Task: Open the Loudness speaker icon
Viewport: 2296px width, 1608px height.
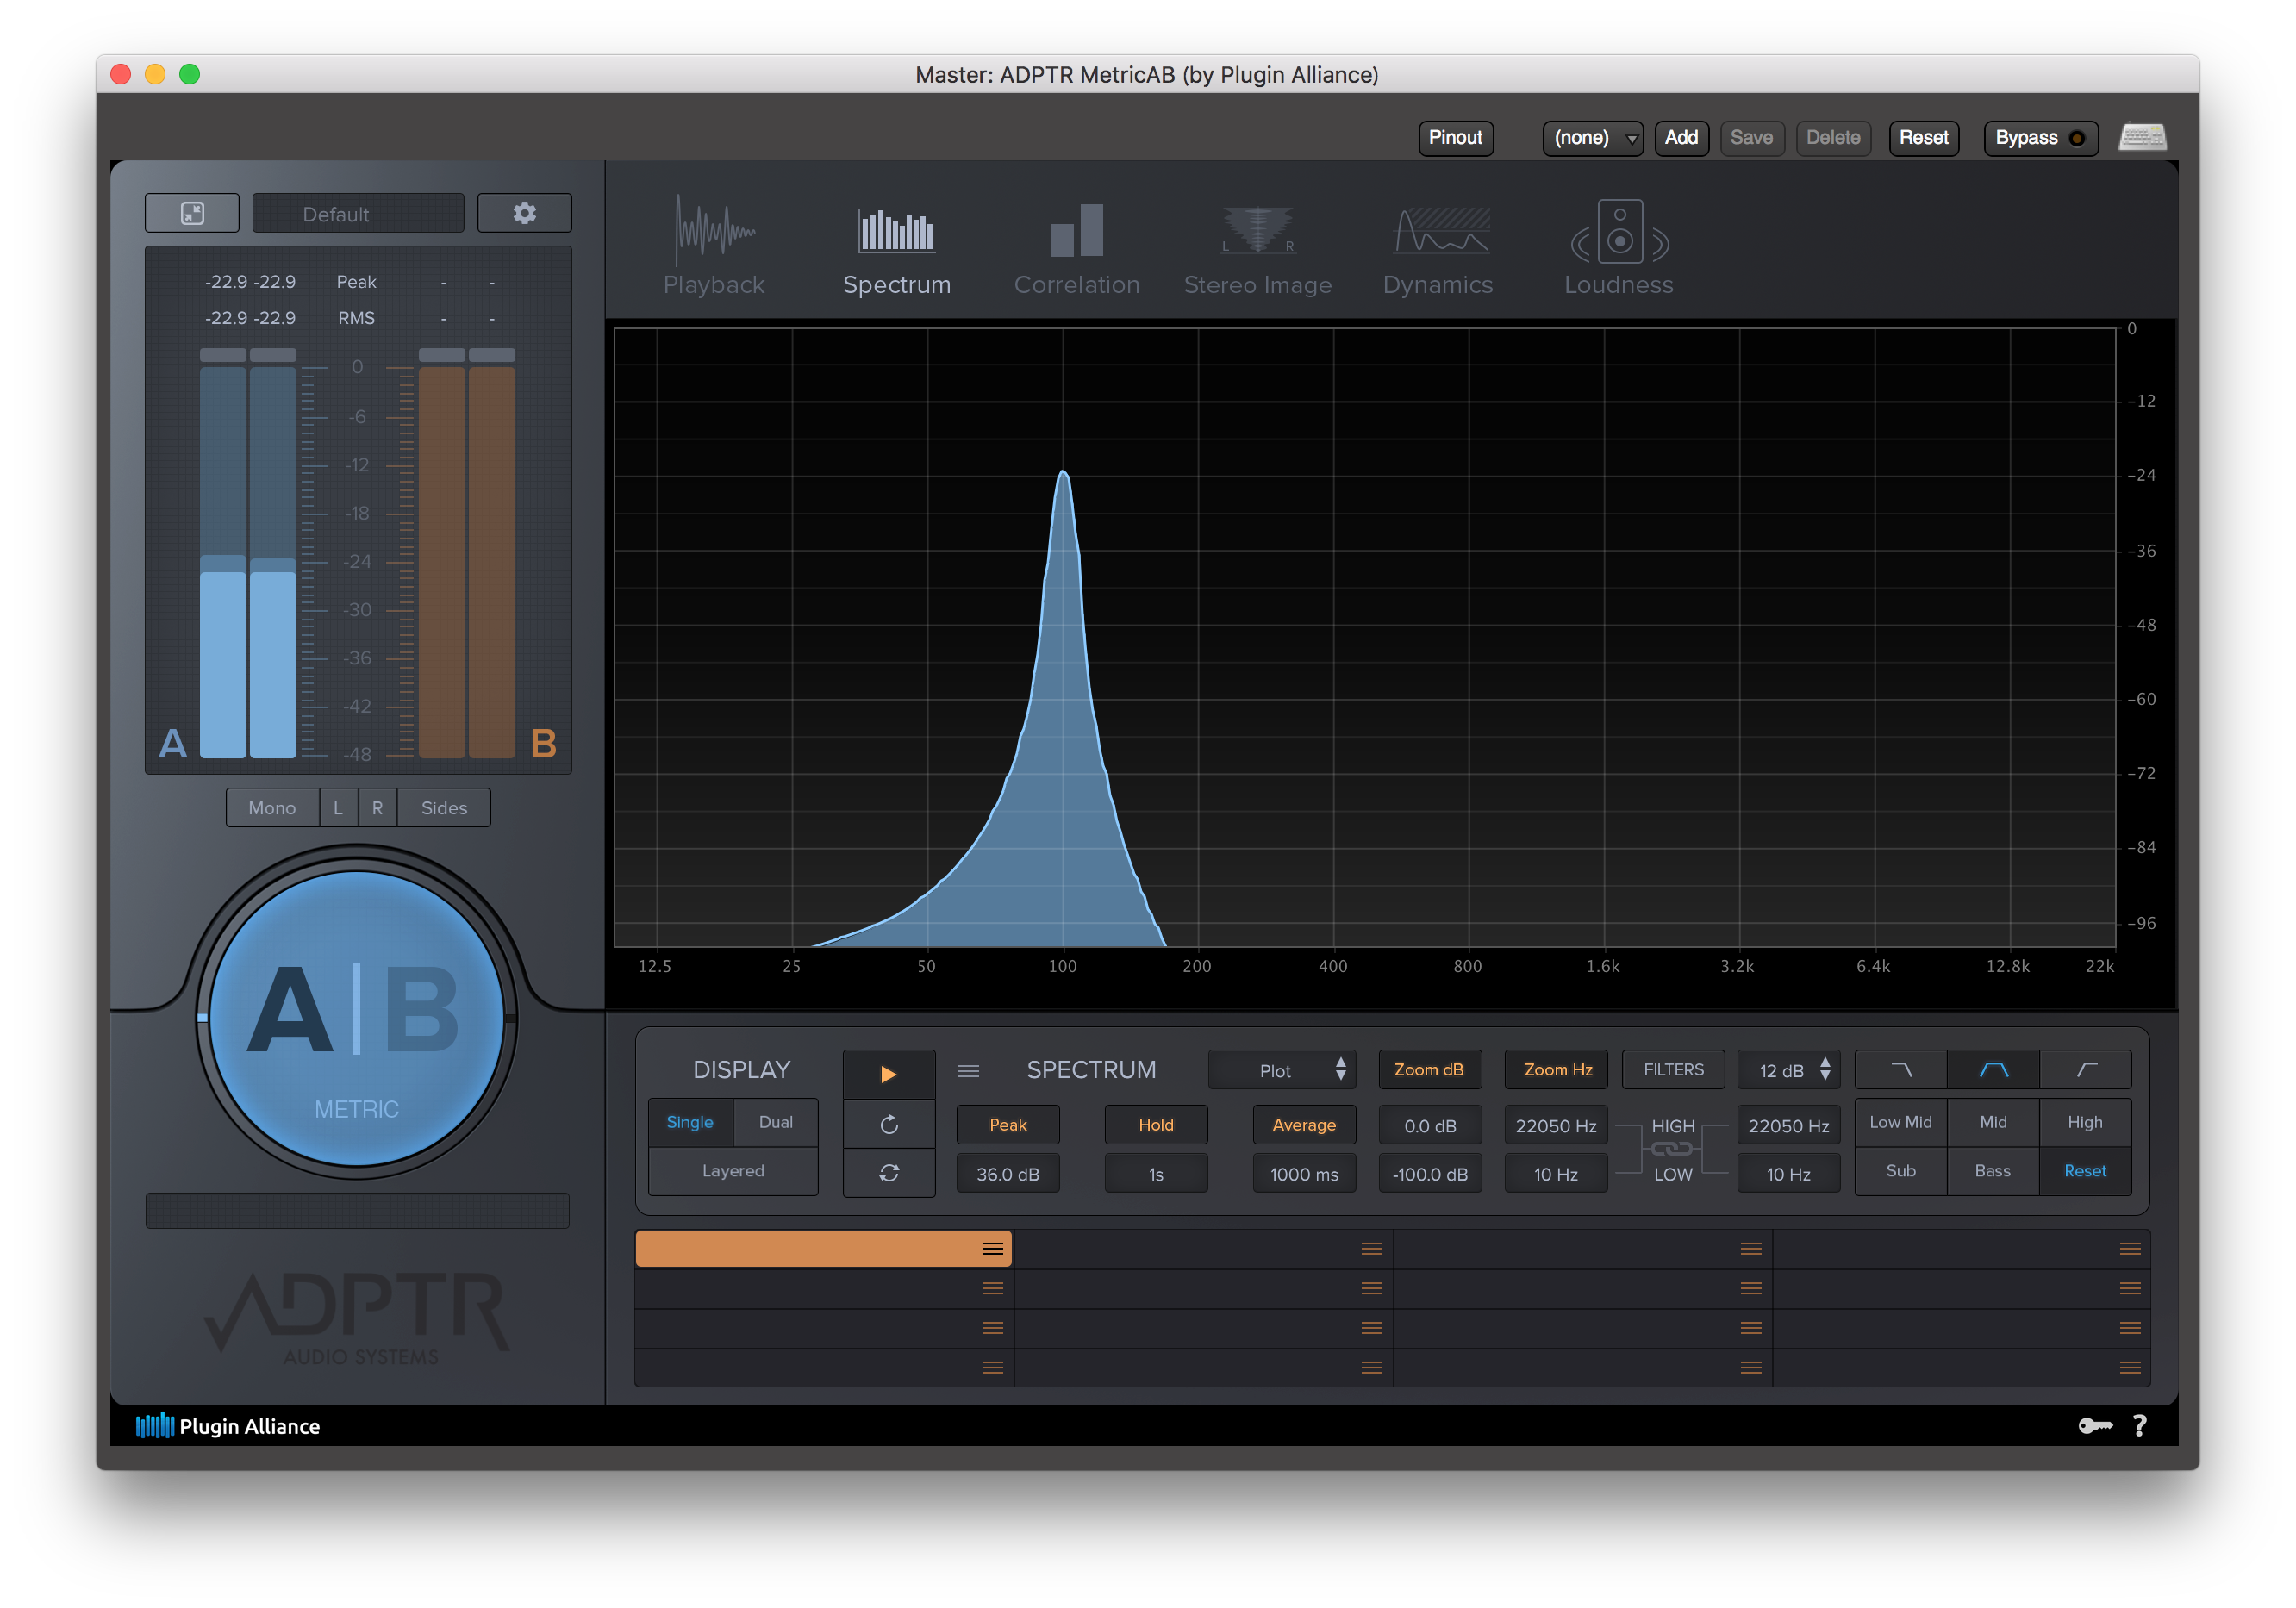Action: click(1619, 231)
